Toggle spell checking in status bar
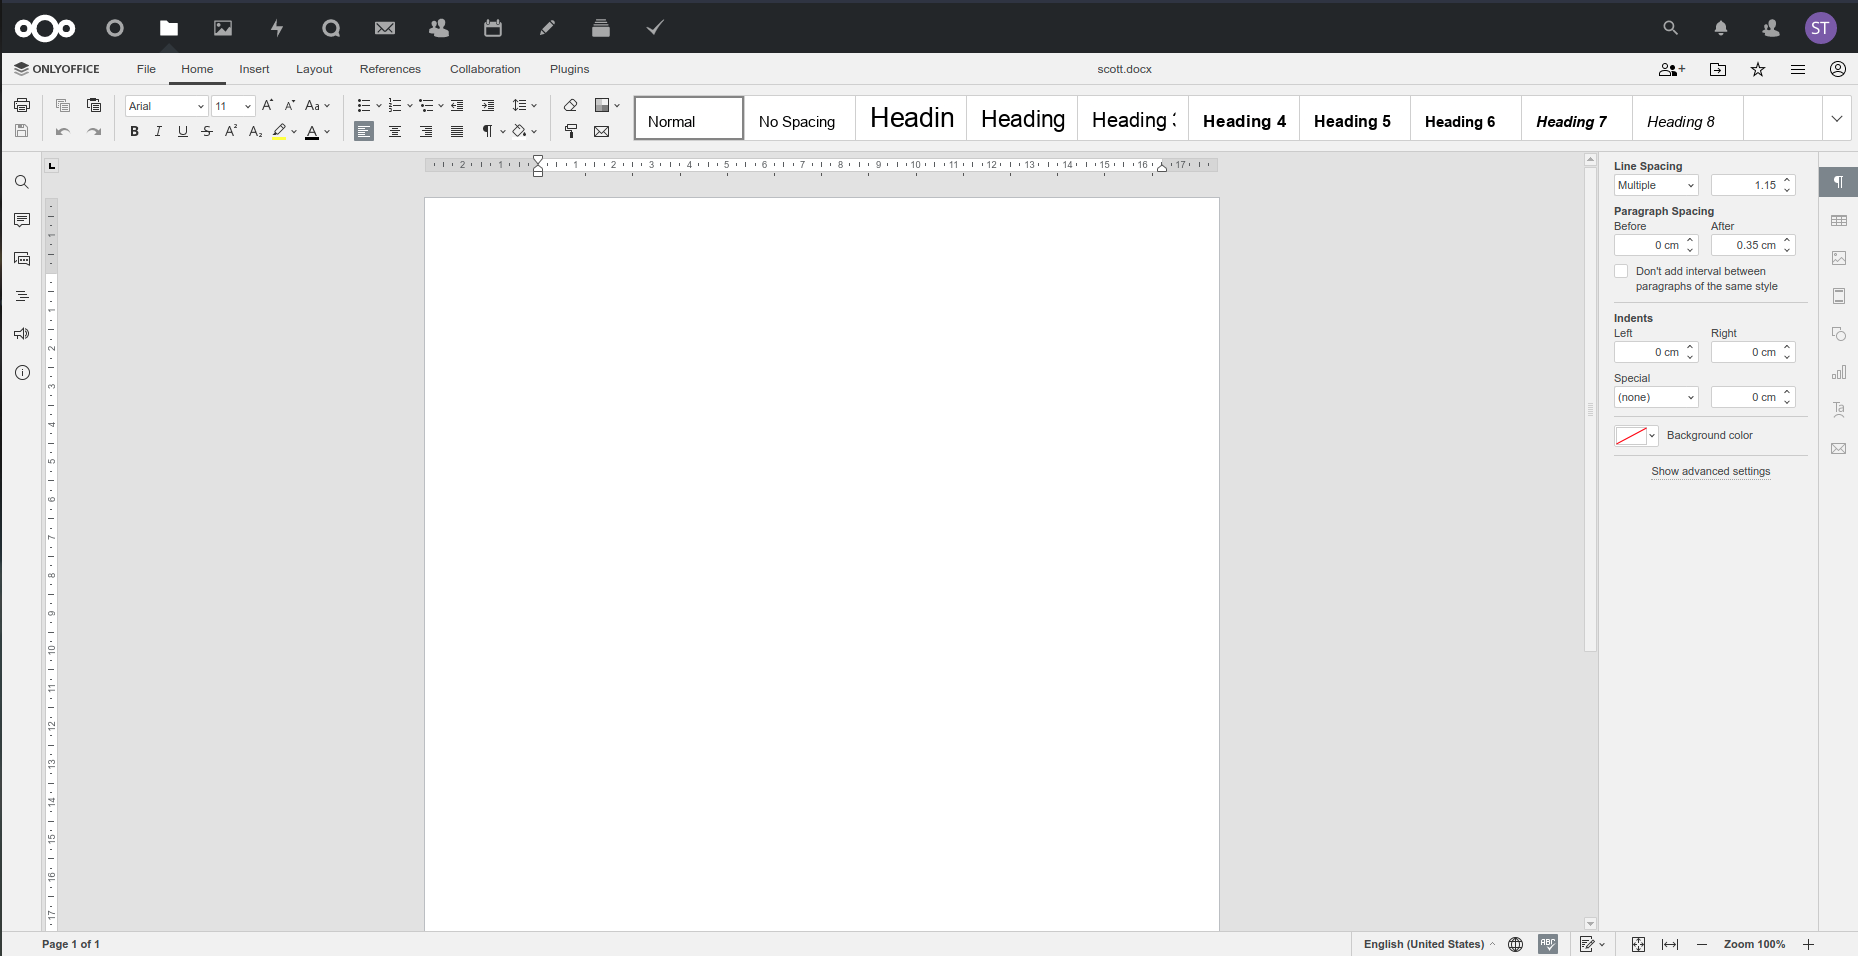 [1548, 944]
